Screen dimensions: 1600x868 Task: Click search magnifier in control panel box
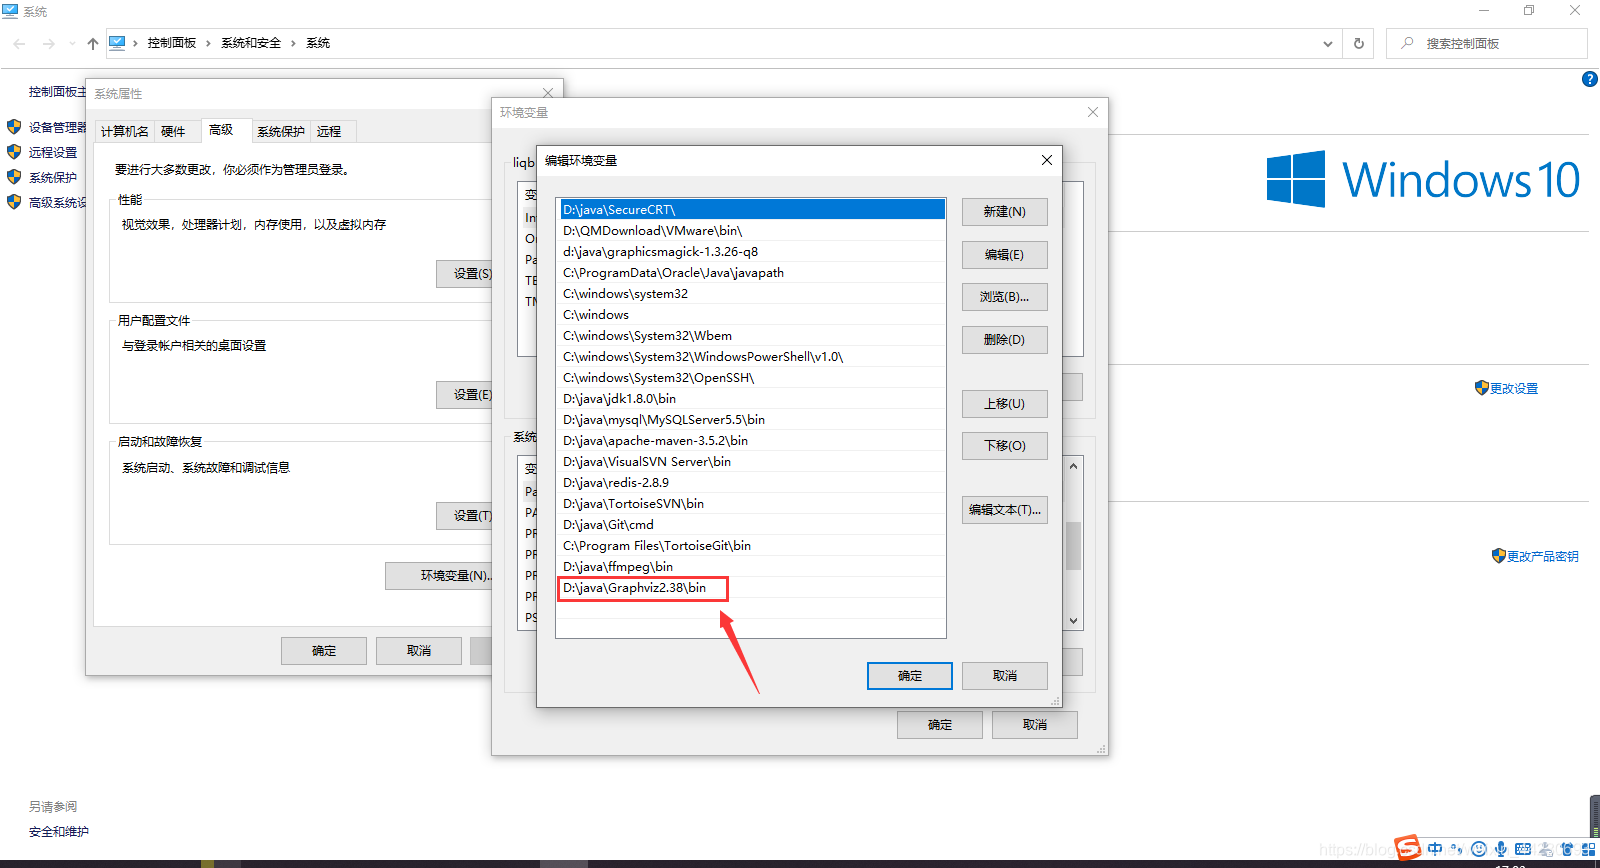click(1408, 43)
